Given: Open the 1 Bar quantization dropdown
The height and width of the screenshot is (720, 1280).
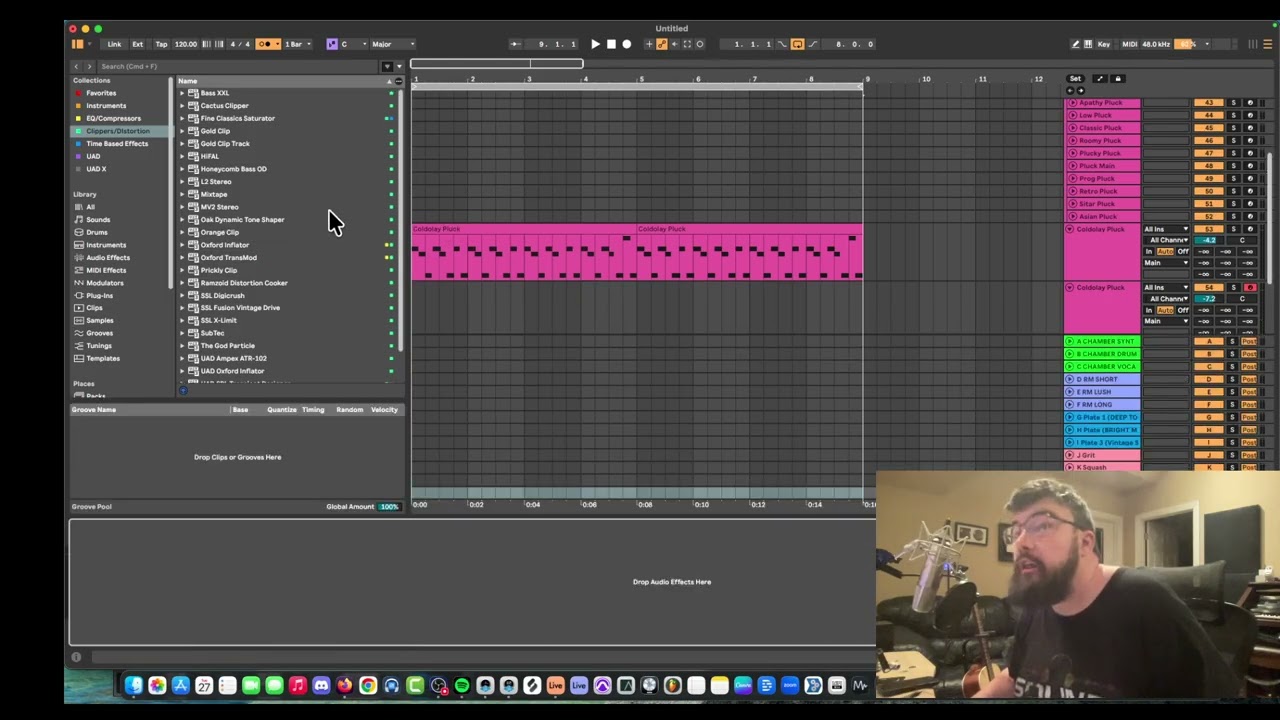Looking at the screenshot, I should pyautogui.click(x=298, y=44).
